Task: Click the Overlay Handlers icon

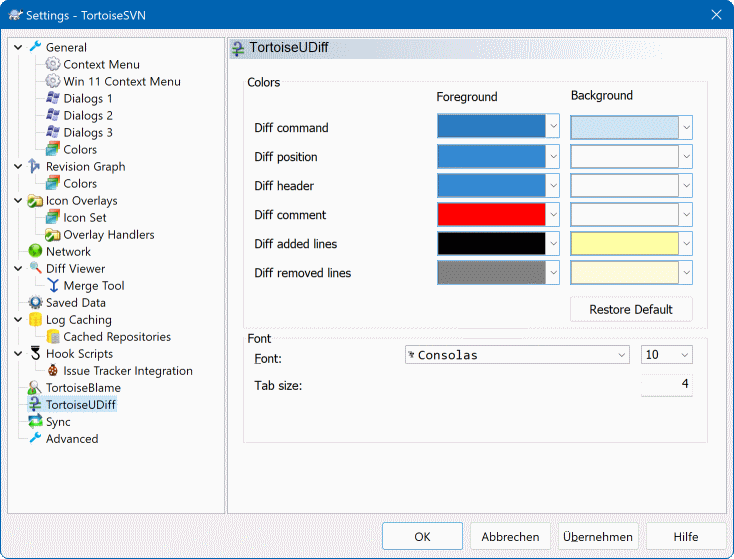Action: click(x=52, y=234)
